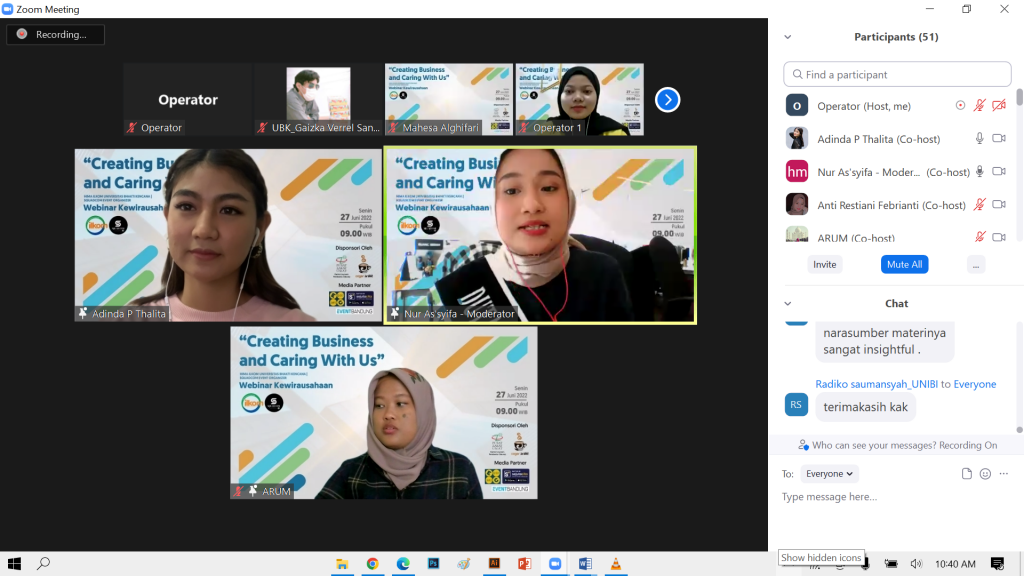Click the hm avatar for Nur As'syifa
This screenshot has height=576, width=1024.
tap(797, 171)
